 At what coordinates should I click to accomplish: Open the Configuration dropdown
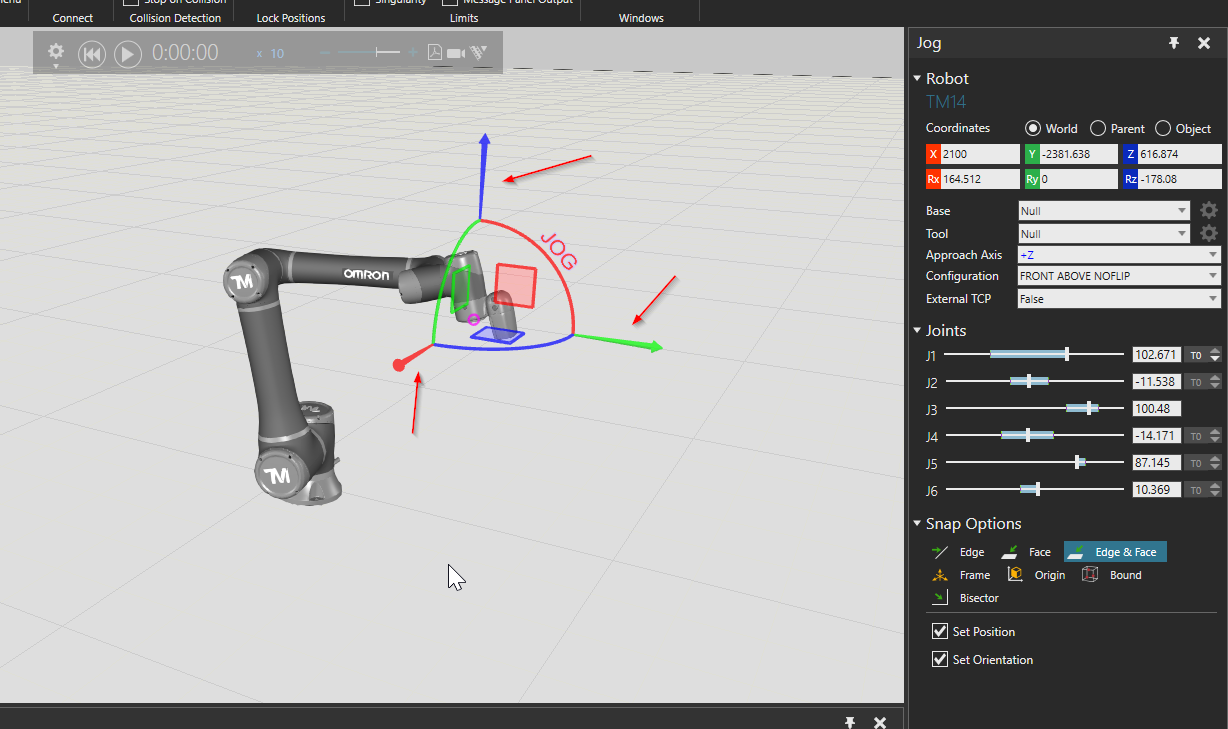[1119, 276]
